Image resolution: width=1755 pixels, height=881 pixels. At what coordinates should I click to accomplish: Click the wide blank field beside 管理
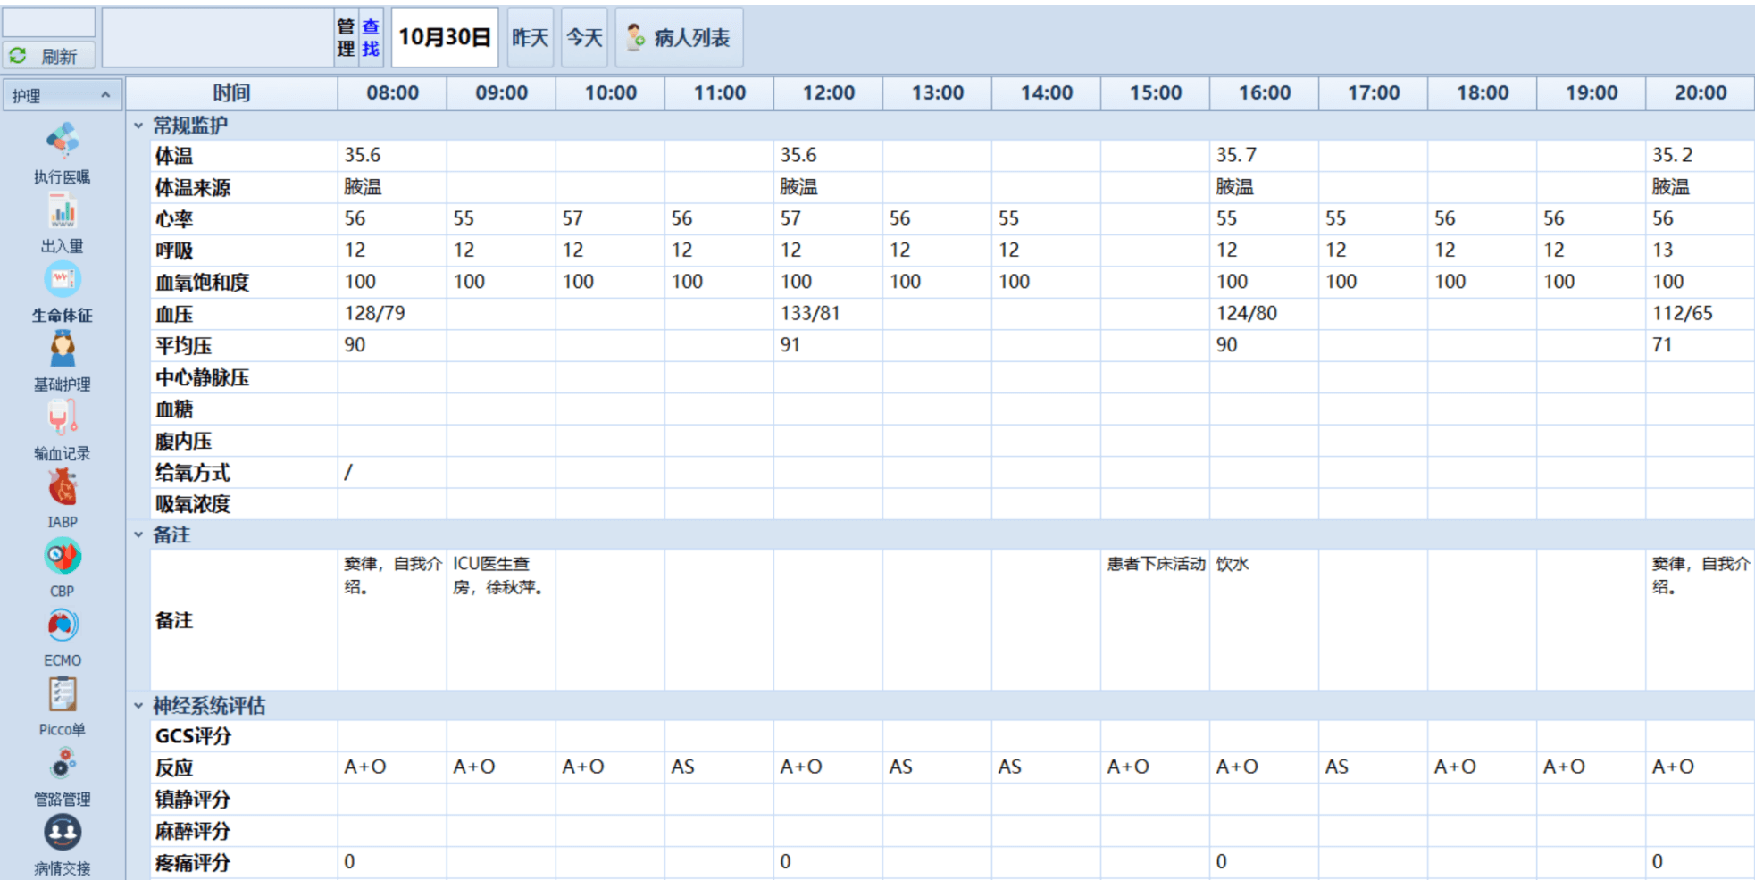click(218, 38)
